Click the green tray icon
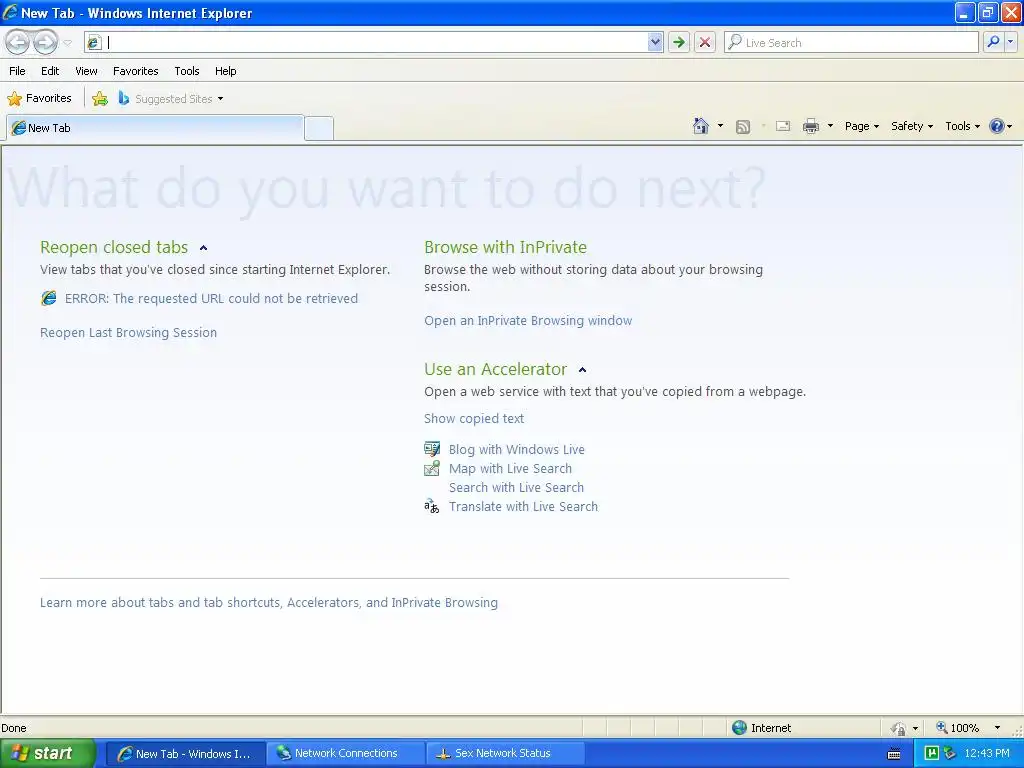The height and width of the screenshot is (768, 1024). tap(931, 753)
